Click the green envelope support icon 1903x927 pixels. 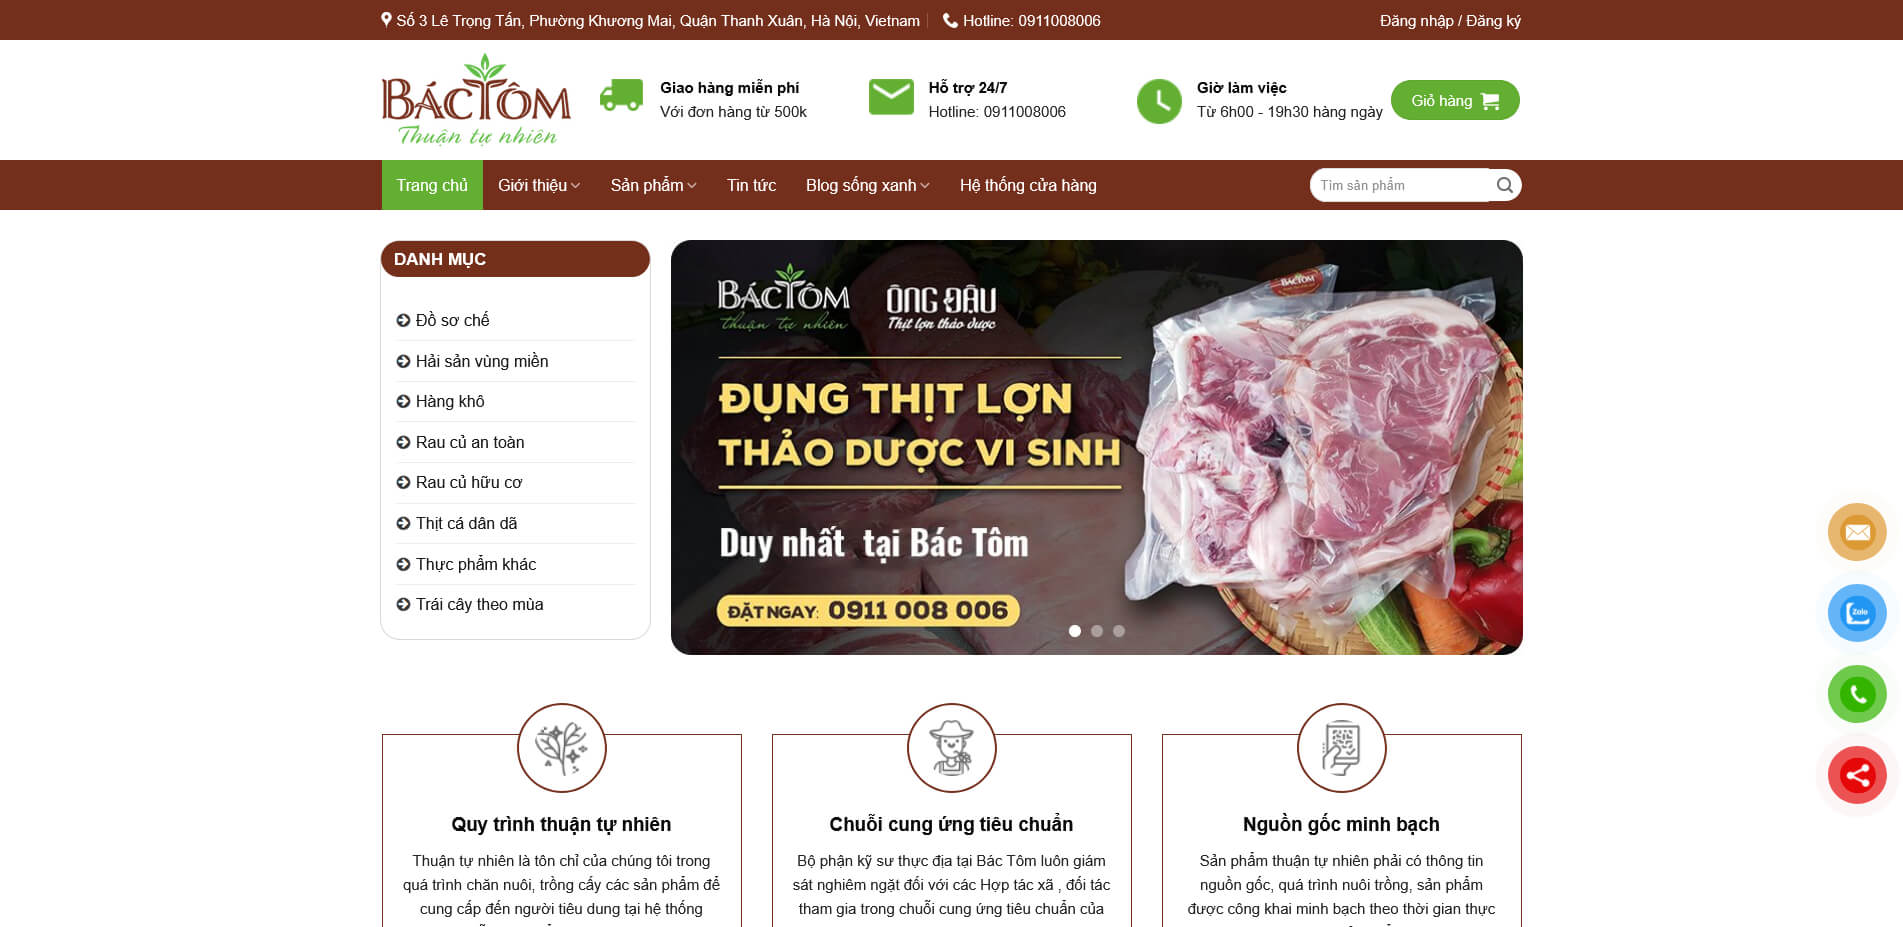[x=891, y=97]
